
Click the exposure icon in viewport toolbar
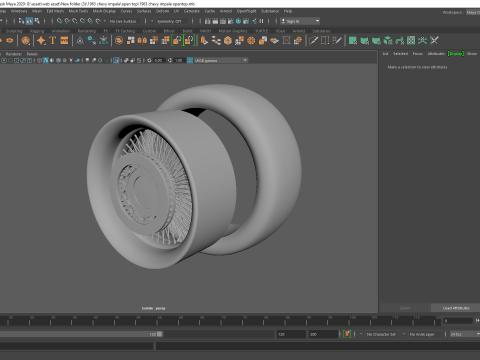coord(149,60)
